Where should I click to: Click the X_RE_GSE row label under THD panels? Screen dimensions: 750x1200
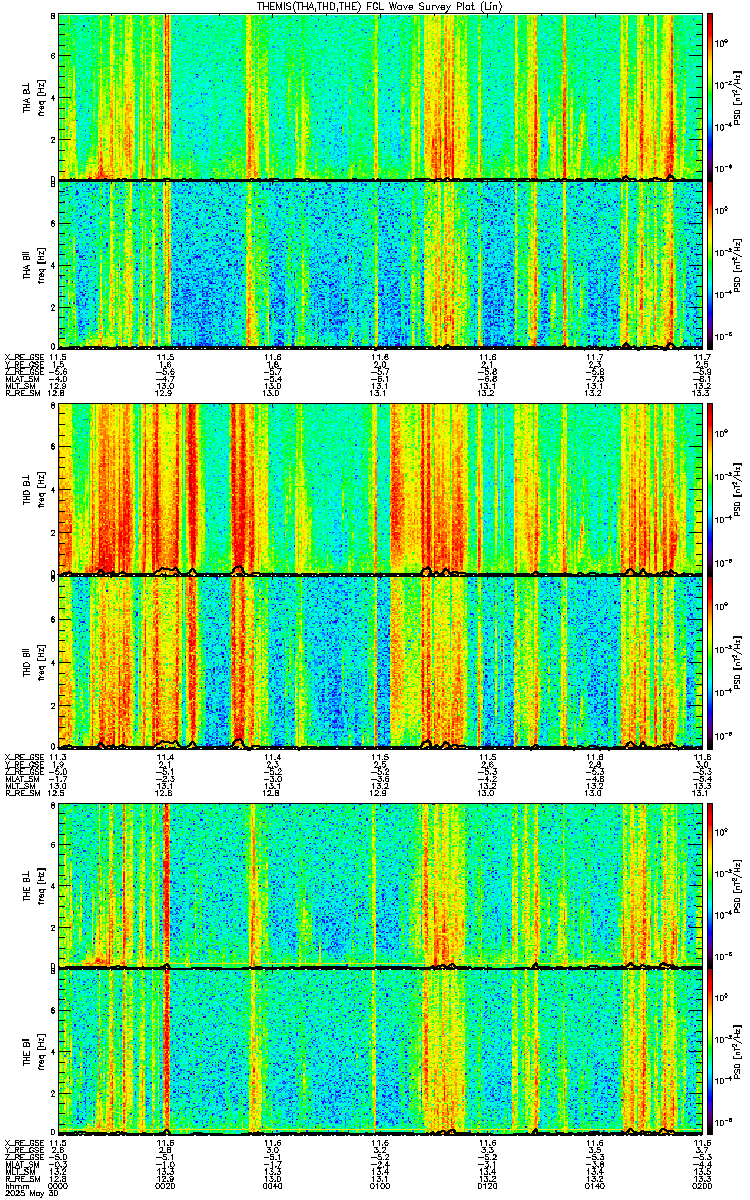(23, 756)
